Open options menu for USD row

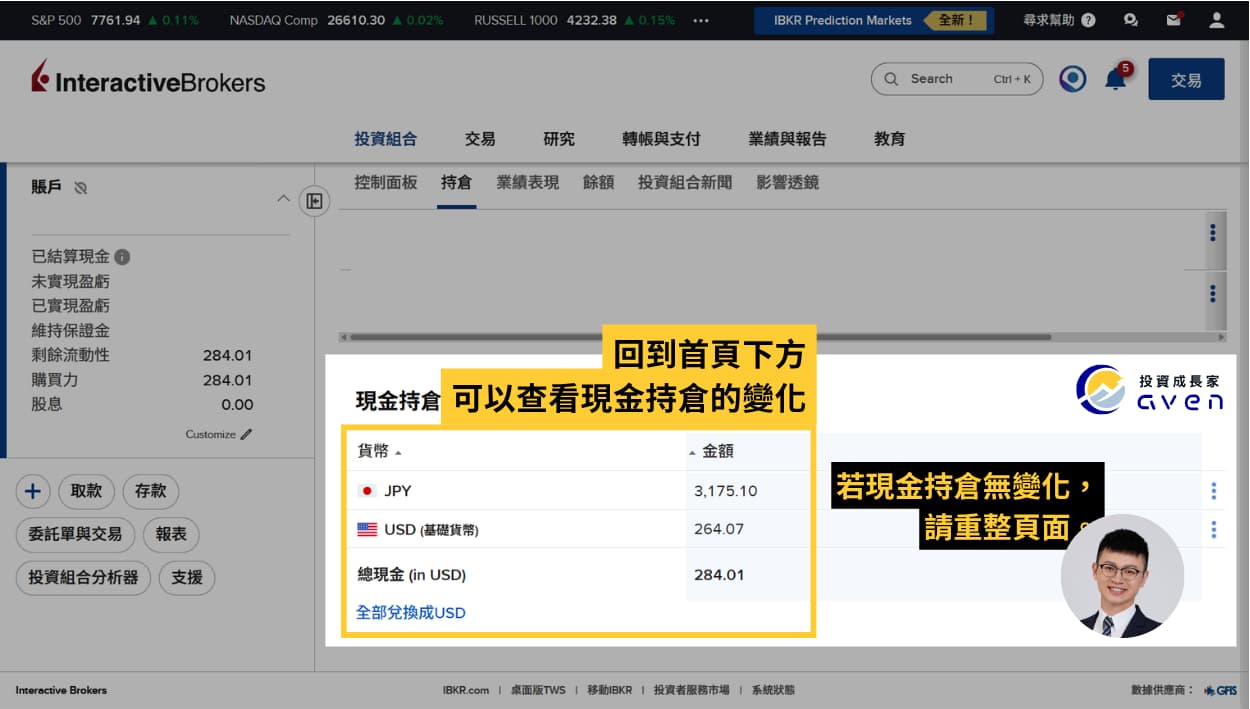pyautogui.click(x=1213, y=529)
